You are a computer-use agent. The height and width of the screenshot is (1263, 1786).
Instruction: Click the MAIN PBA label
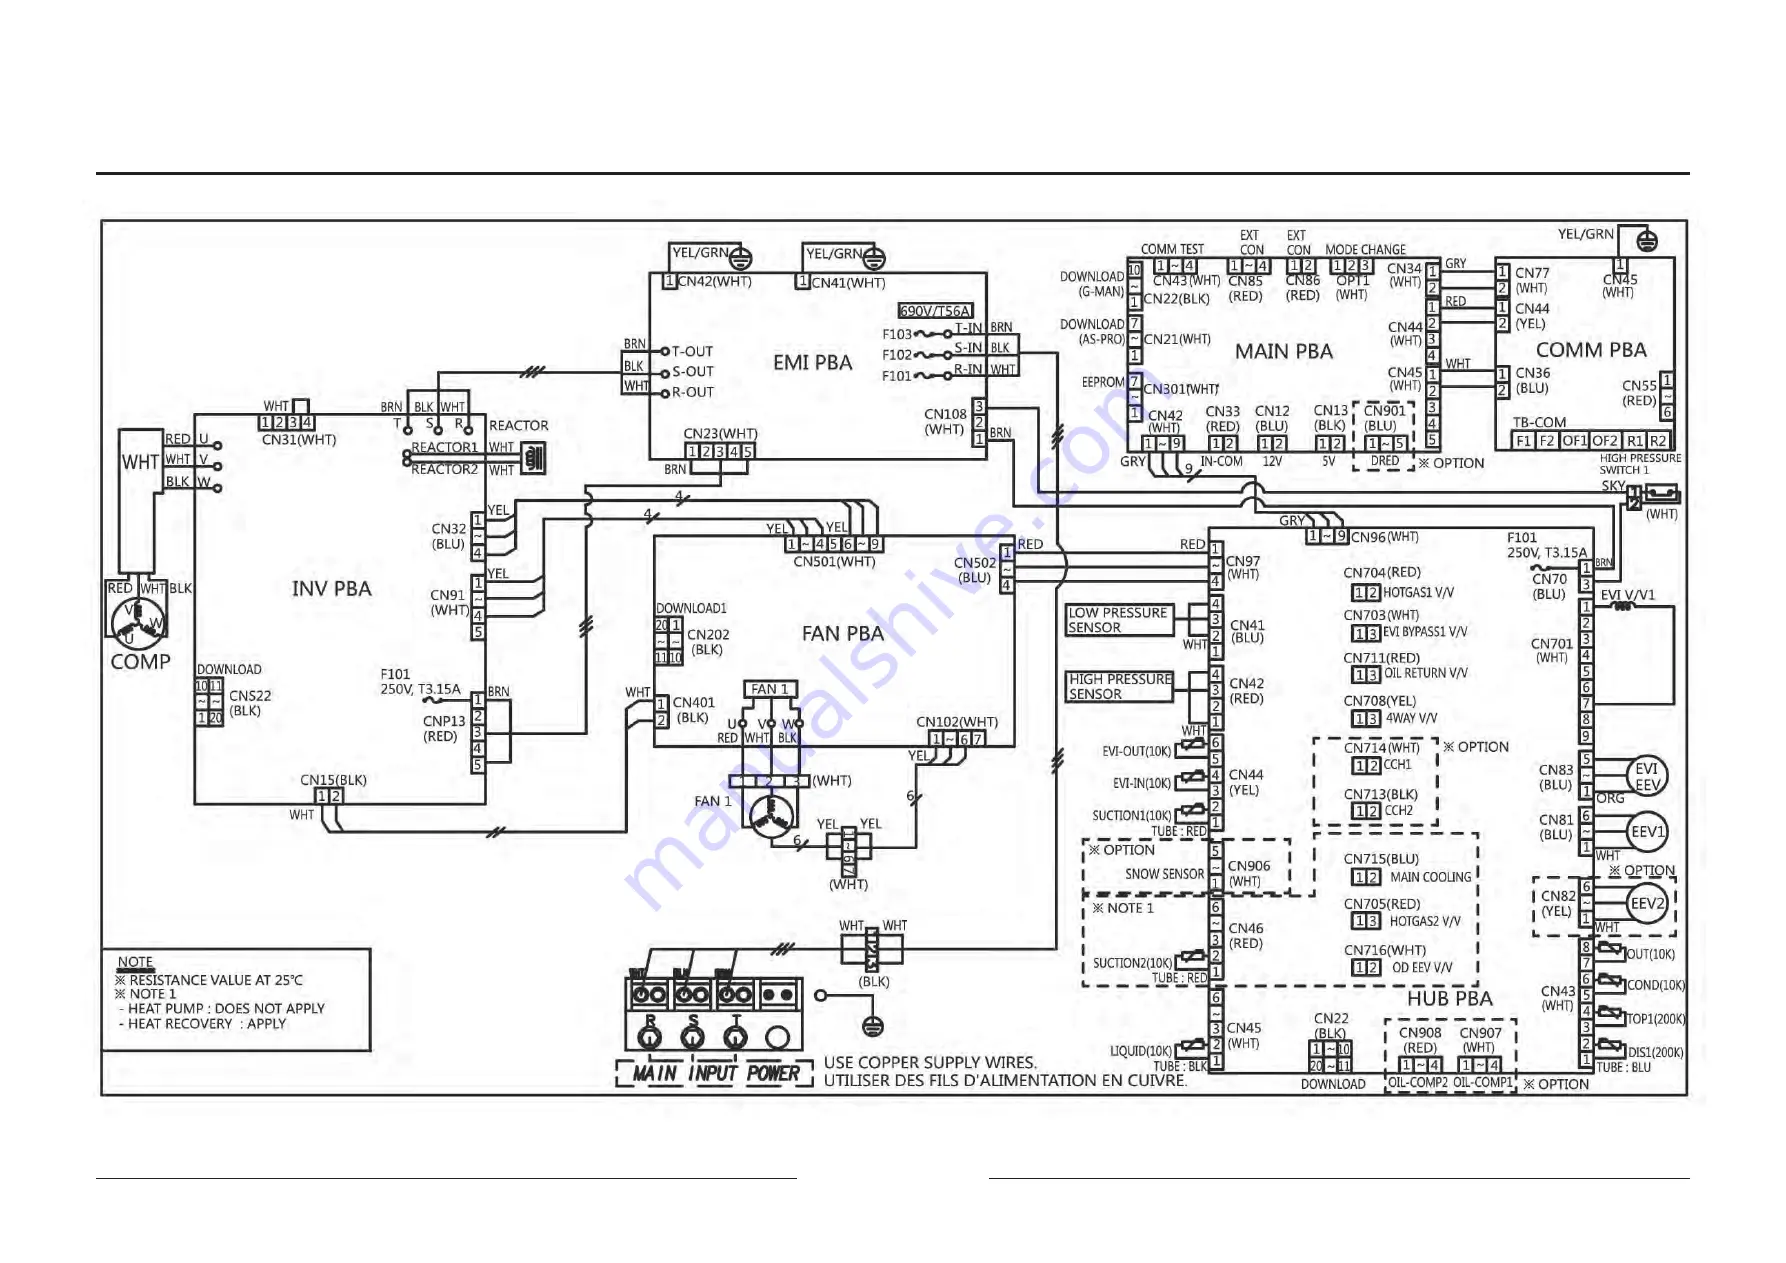1284,352
